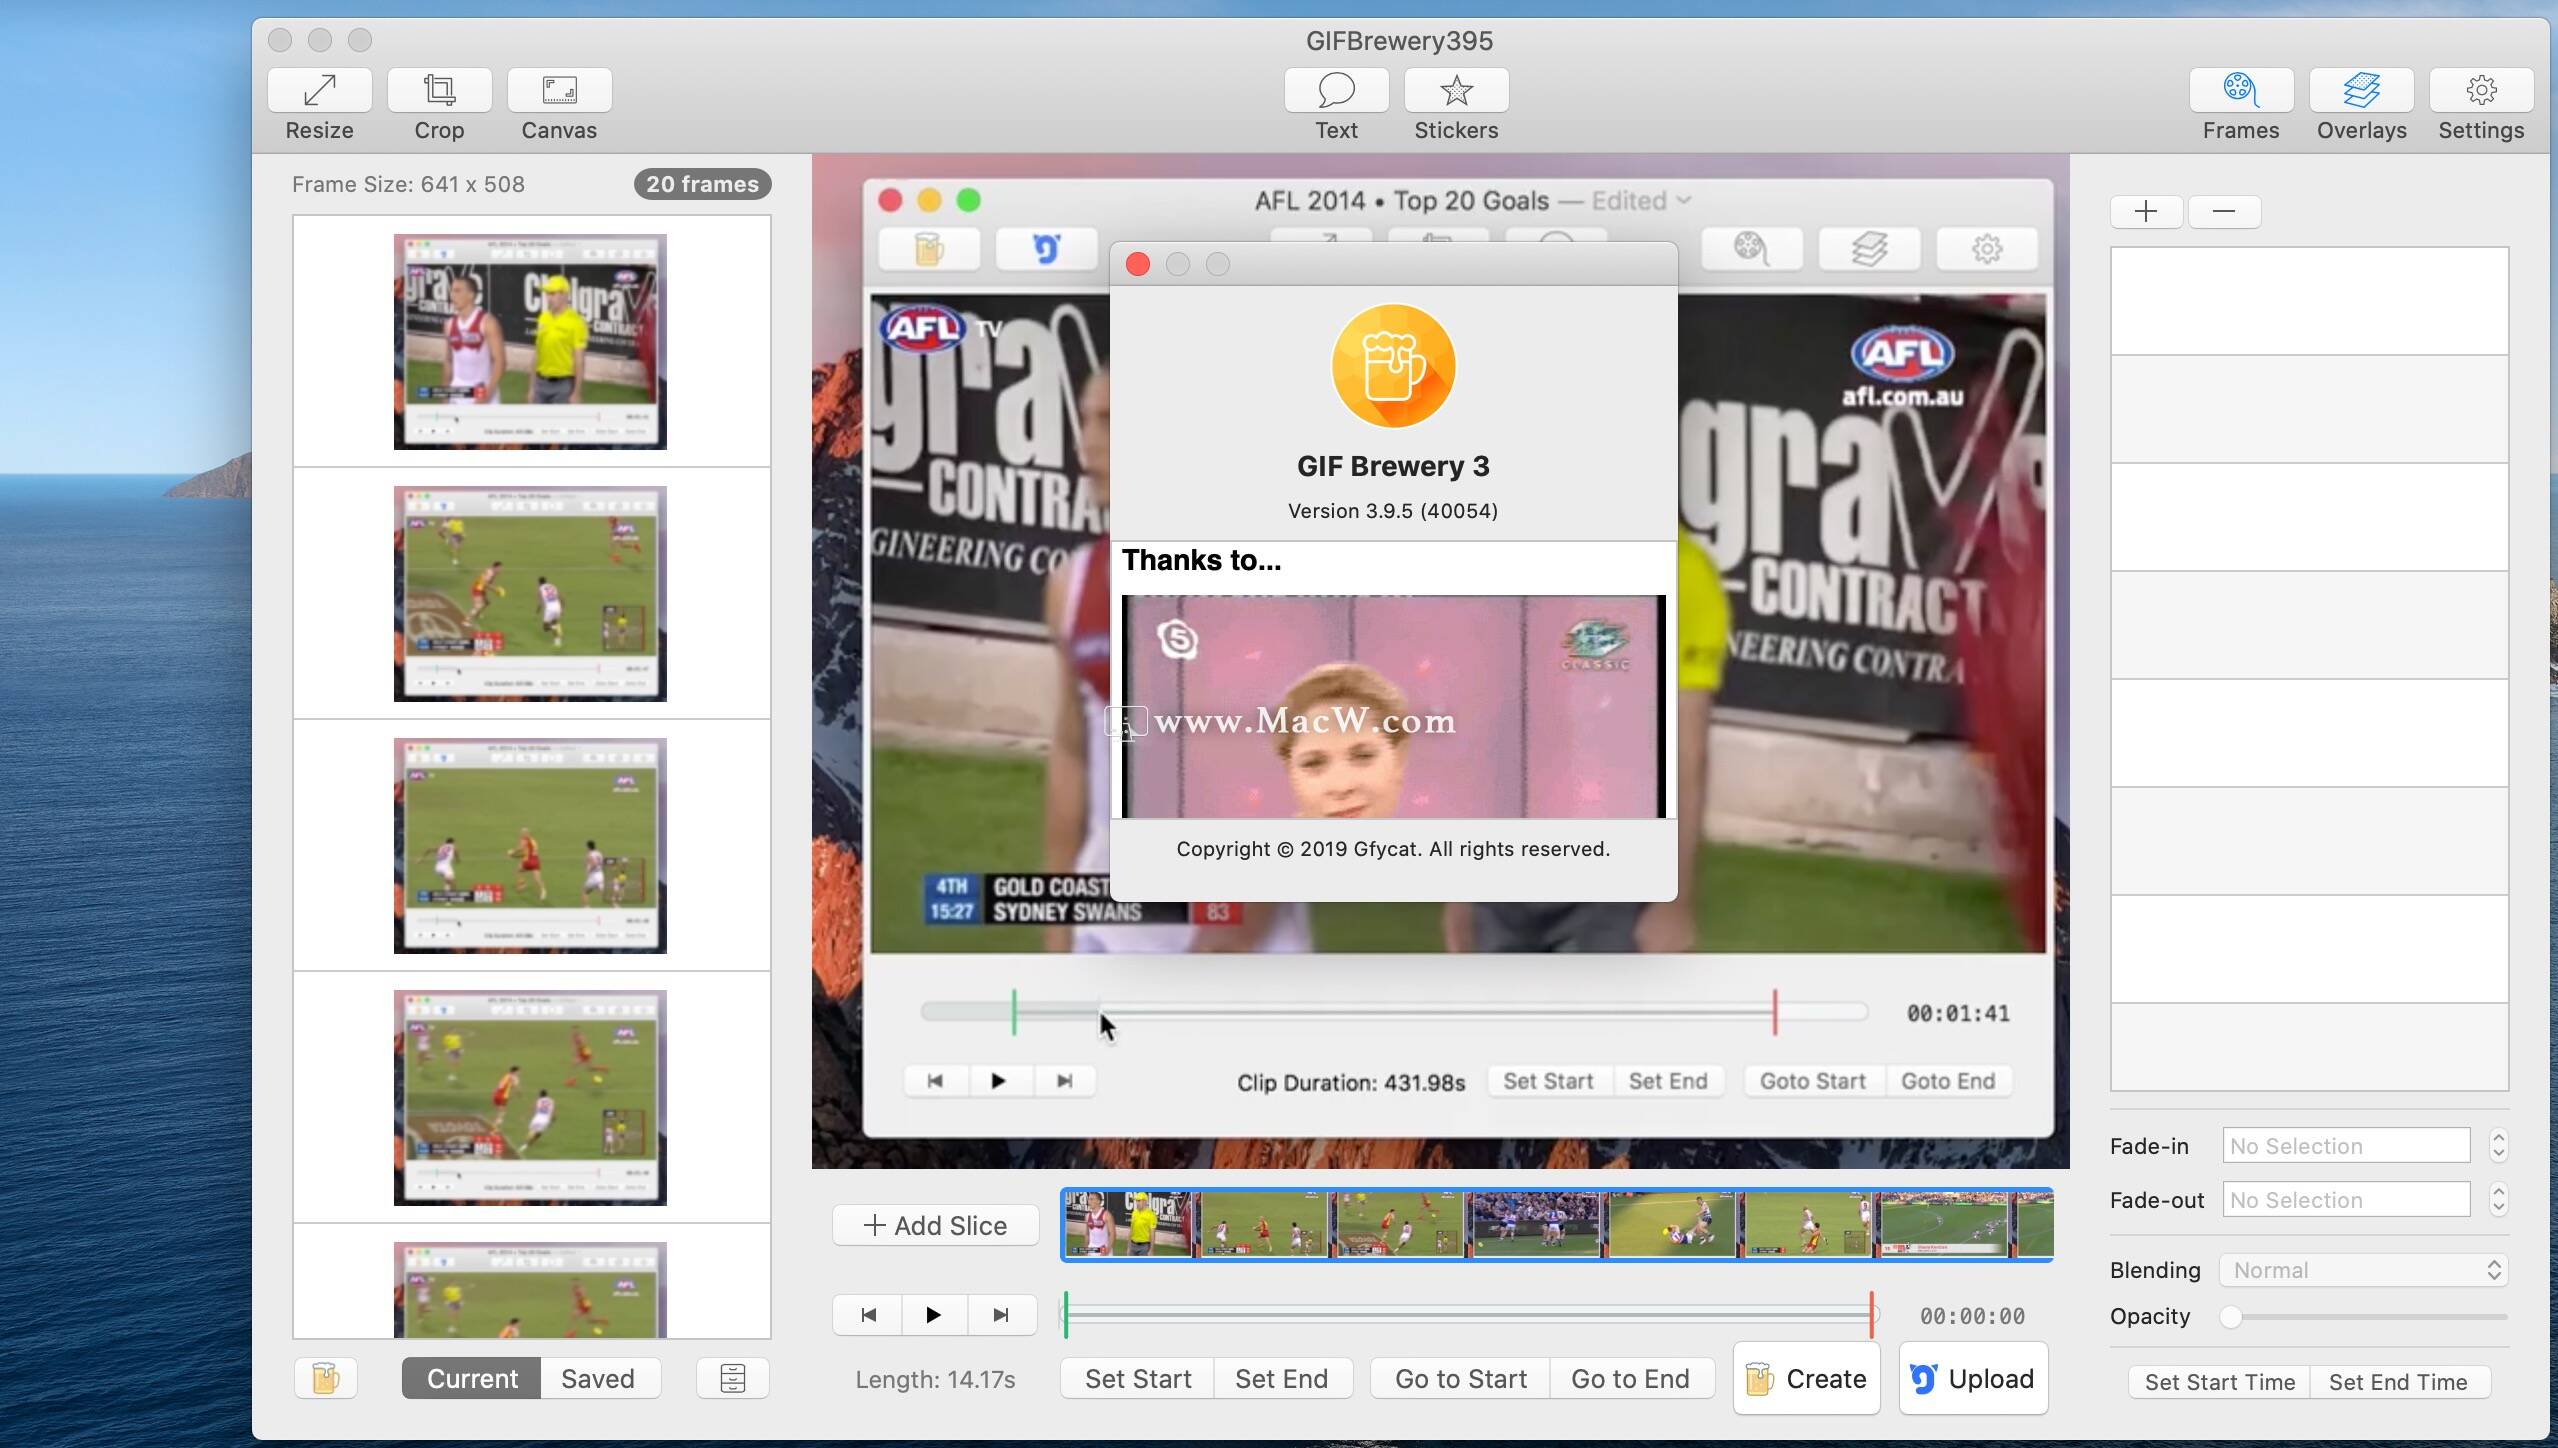Open the Settings panel
2558x1448 pixels.
2481,91
